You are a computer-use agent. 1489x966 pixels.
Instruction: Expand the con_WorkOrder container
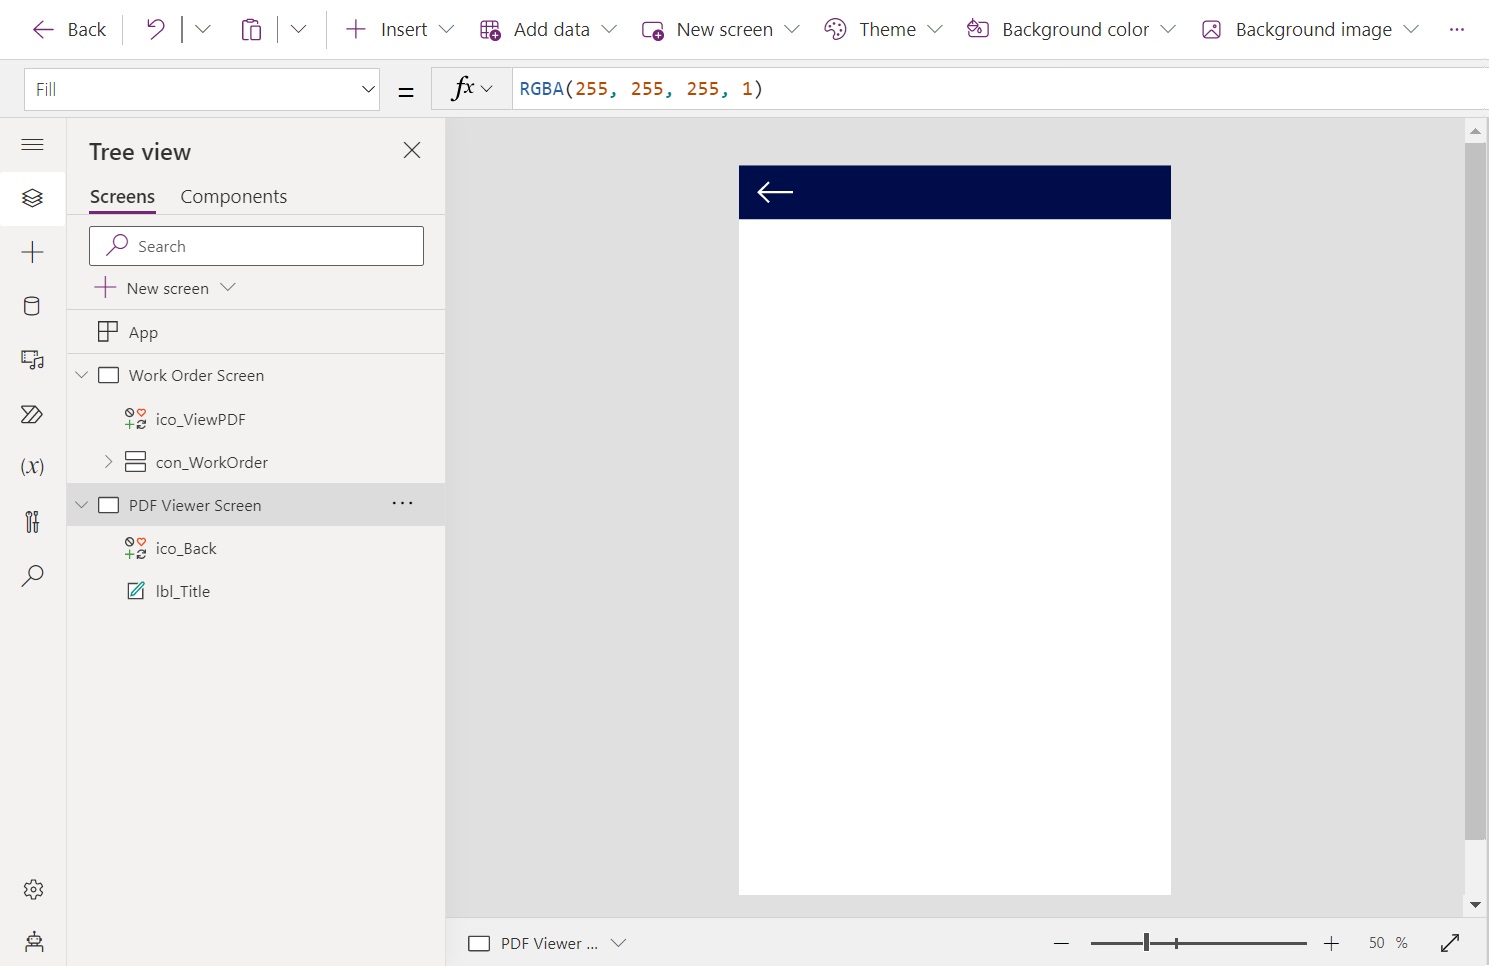(x=109, y=462)
